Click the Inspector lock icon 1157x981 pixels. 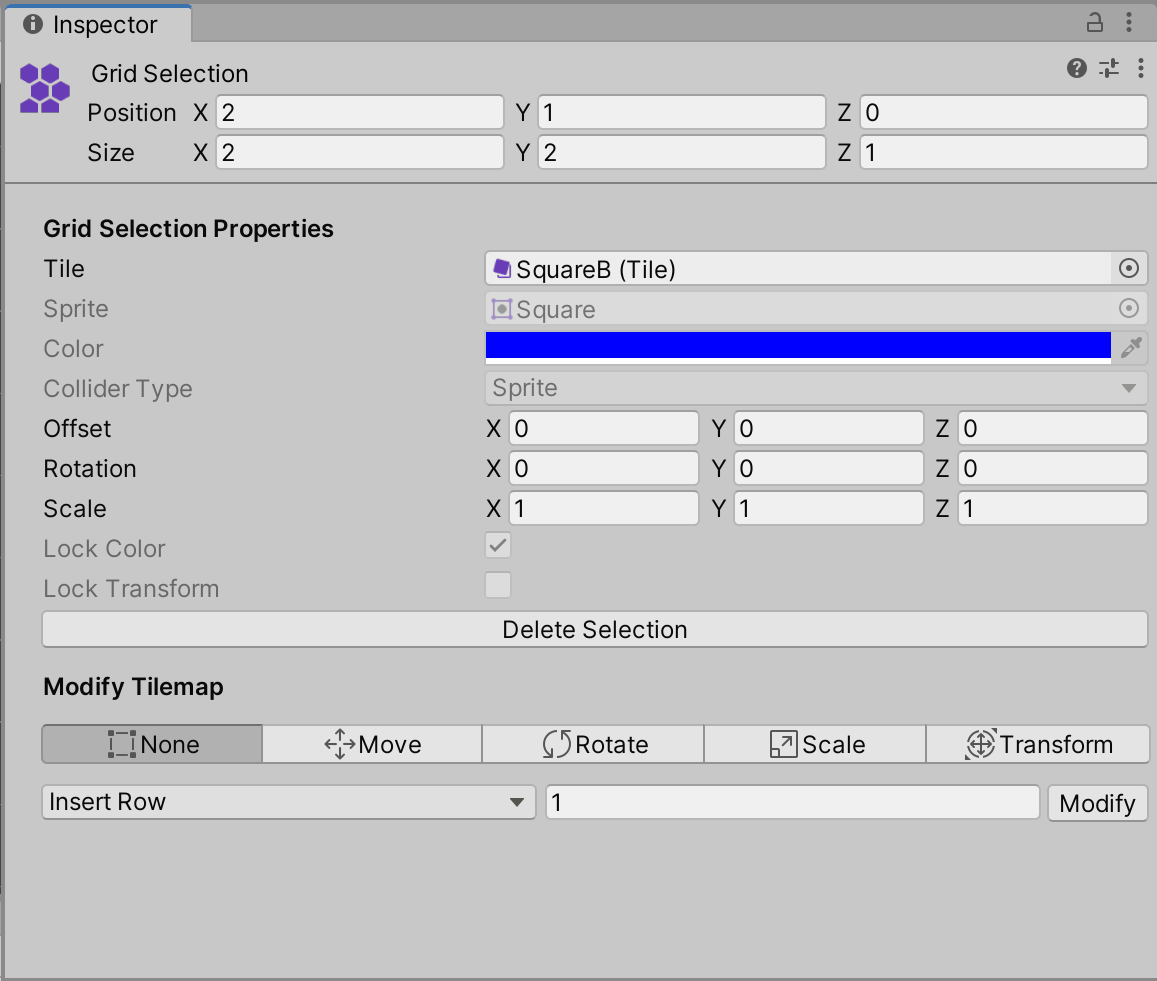click(x=1095, y=22)
